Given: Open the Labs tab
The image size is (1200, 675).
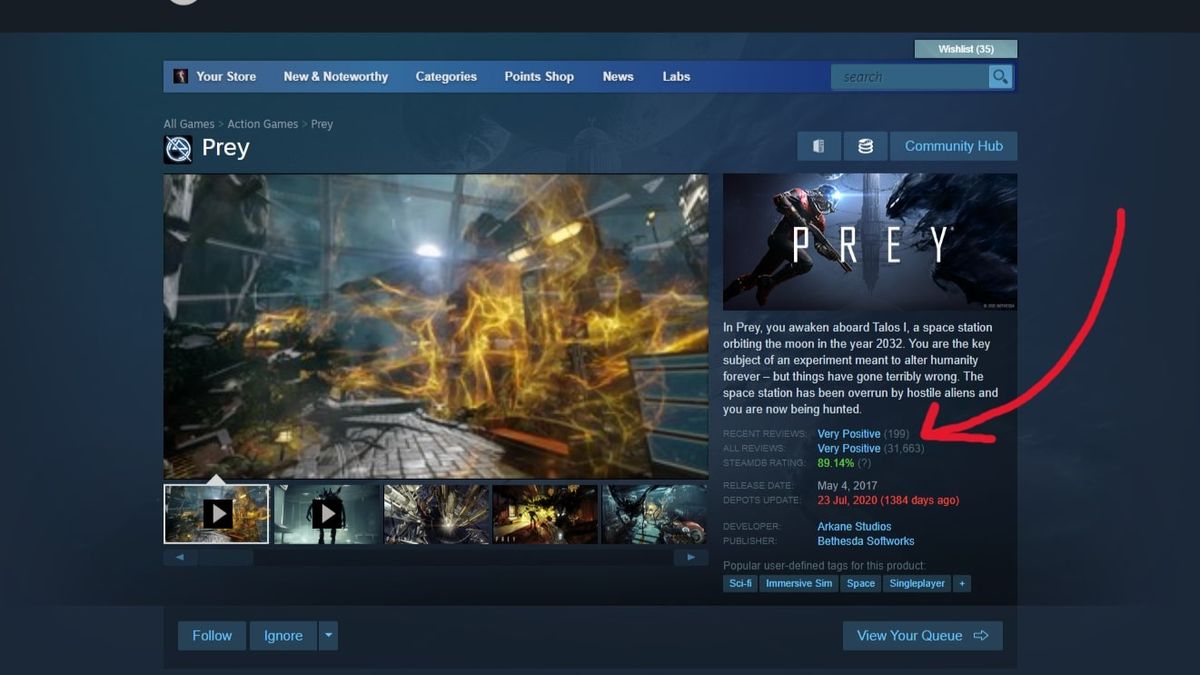Looking at the screenshot, I should click(676, 76).
